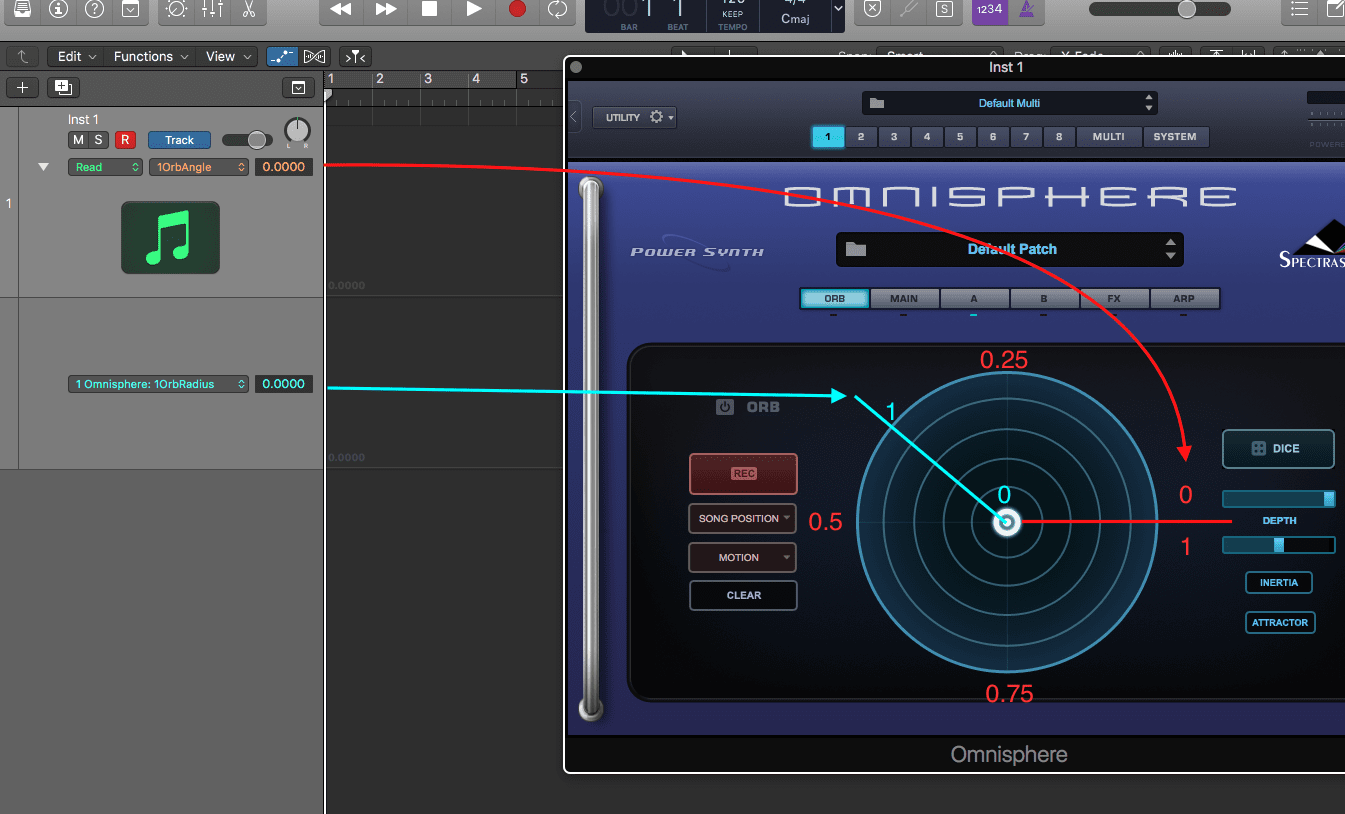Toggle the 1234 Count-in button

point(989,10)
